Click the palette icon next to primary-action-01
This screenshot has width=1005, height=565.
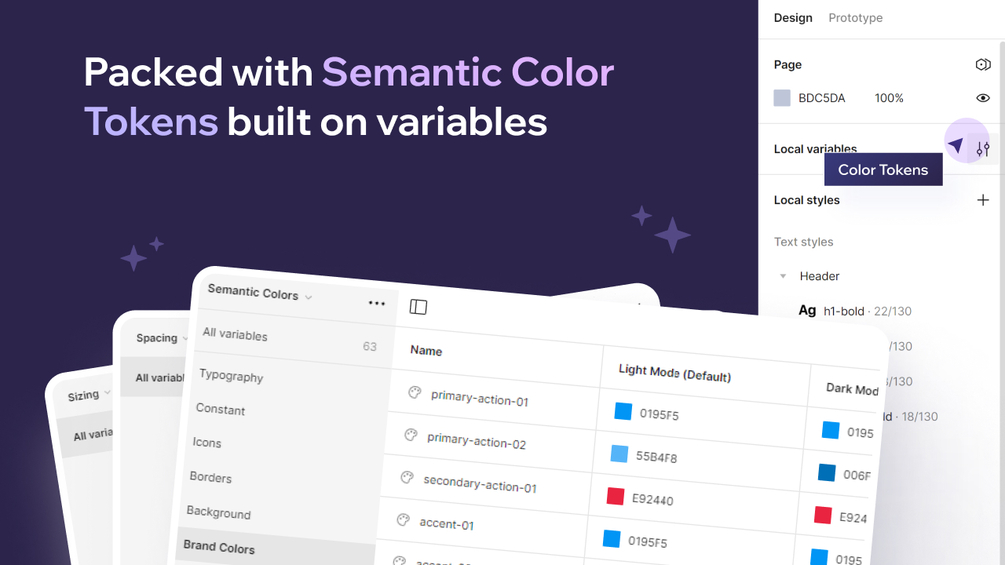[x=414, y=393]
